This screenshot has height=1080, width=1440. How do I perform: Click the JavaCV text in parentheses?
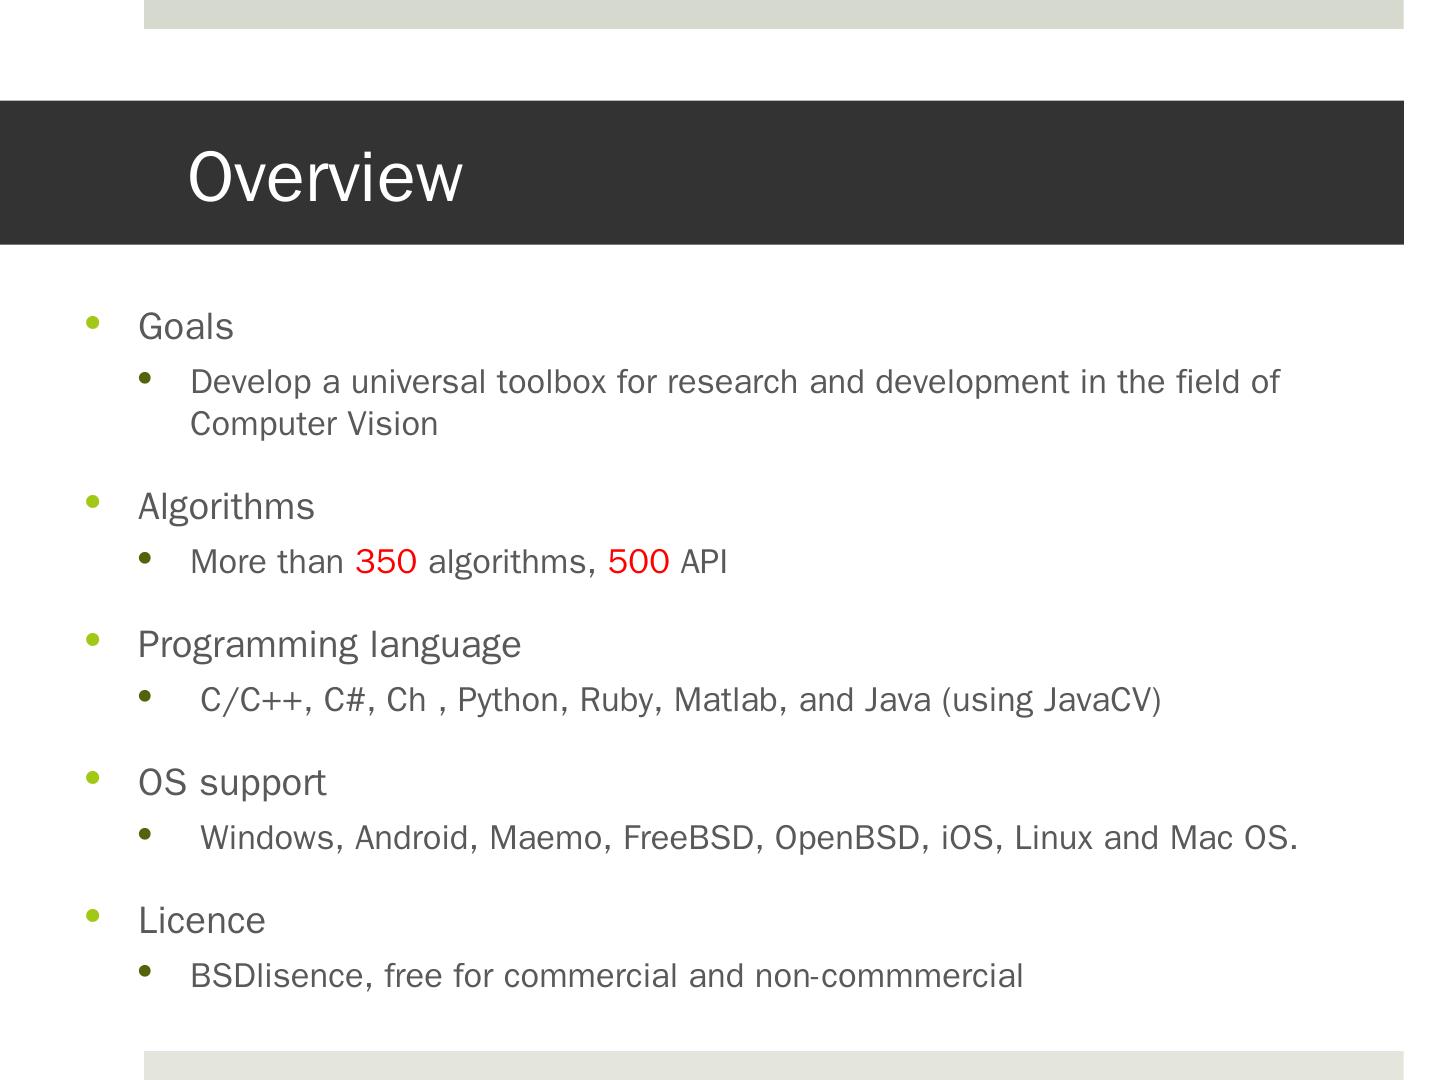pos(1101,700)
